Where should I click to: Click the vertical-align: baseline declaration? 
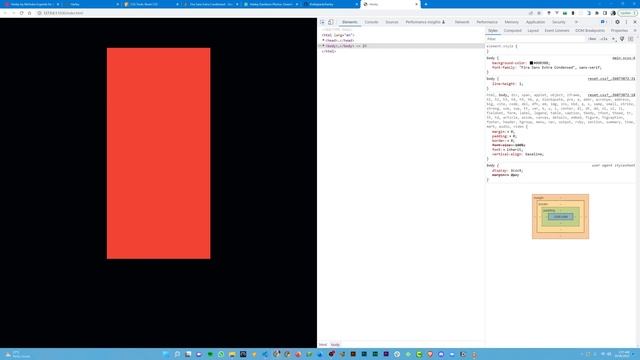point(518,154)
